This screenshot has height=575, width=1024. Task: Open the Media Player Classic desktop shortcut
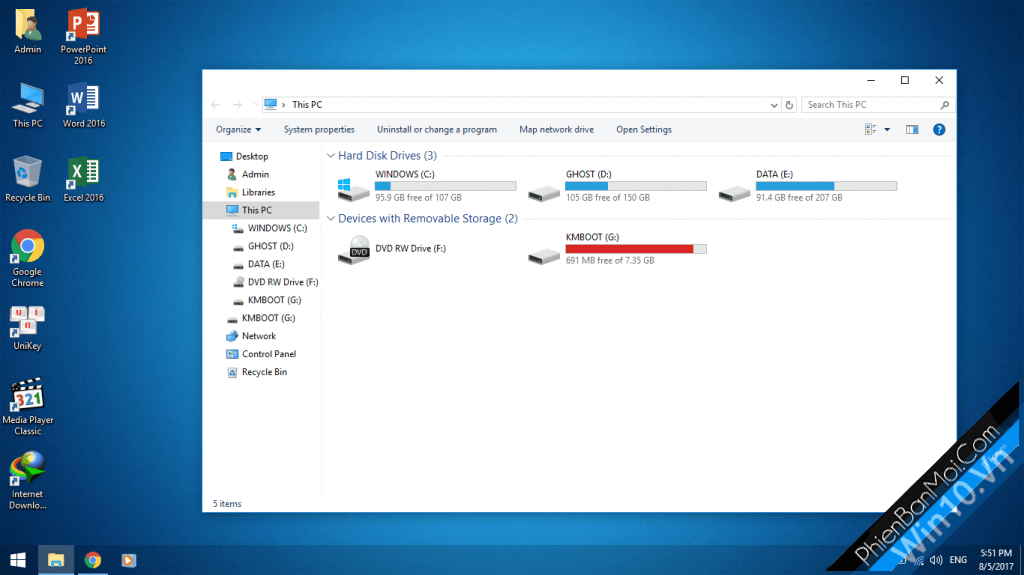point(27,406)
